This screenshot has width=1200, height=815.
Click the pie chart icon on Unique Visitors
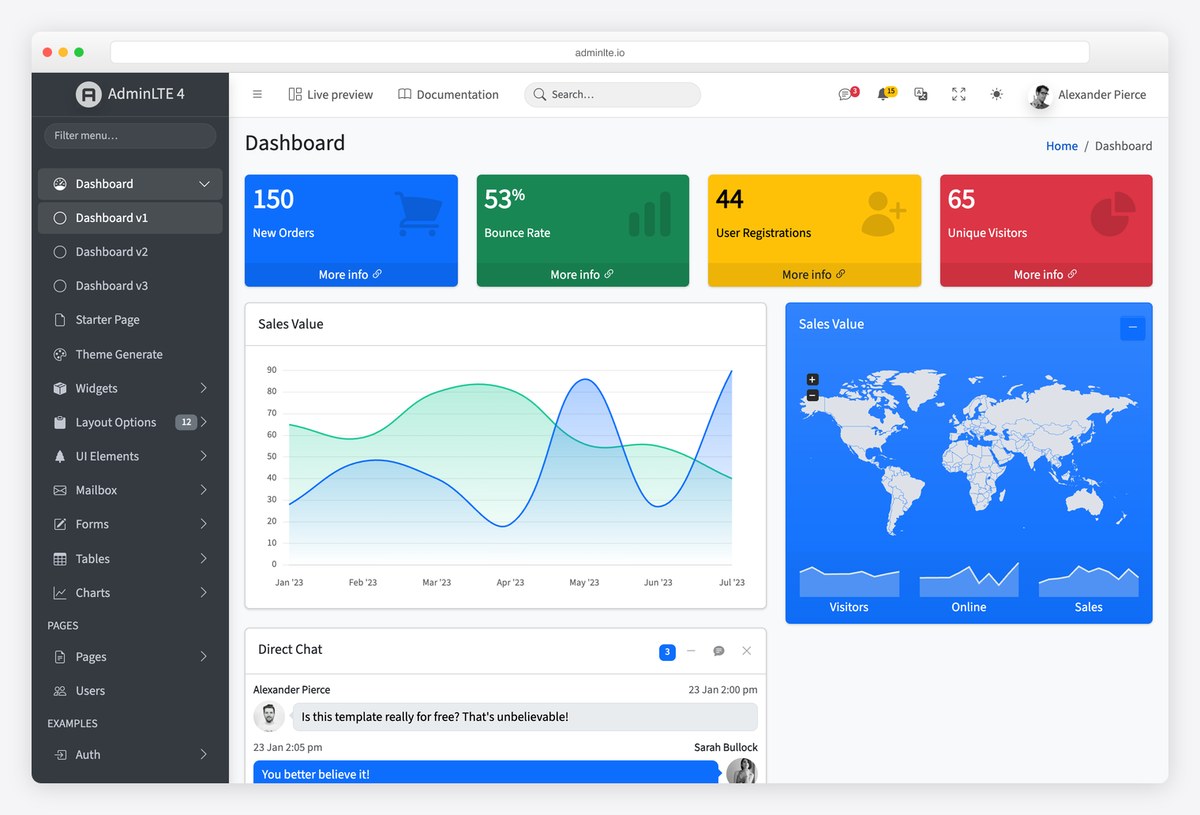coord(1113,214)
